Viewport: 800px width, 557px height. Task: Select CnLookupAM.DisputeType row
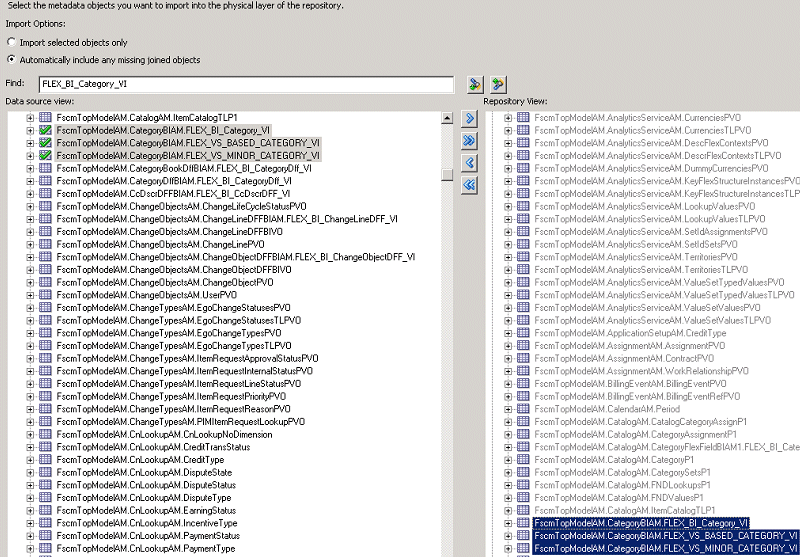(144, 498)
